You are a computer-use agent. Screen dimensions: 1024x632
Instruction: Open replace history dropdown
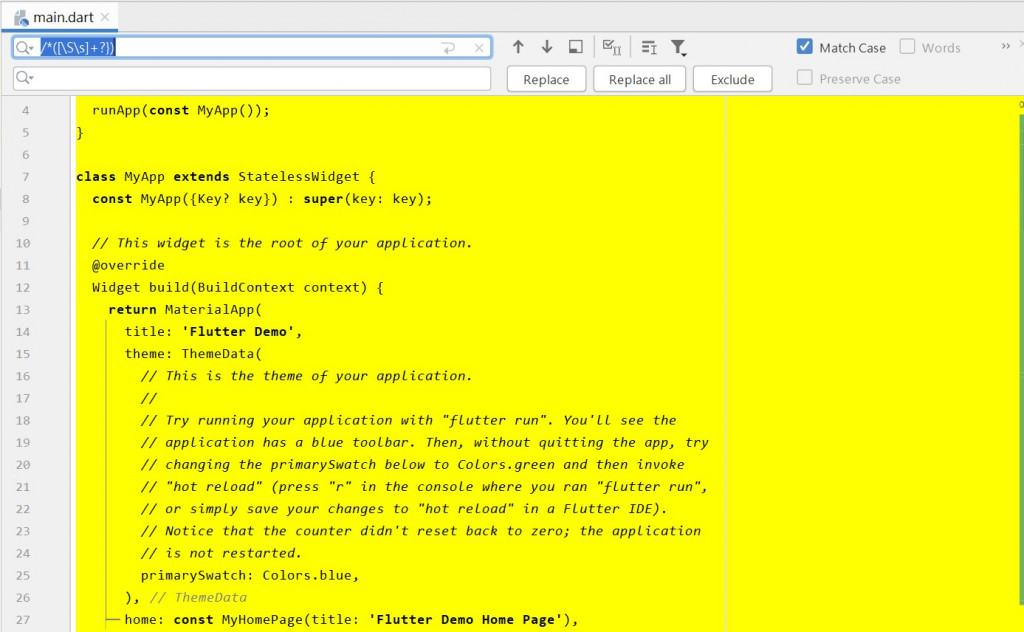coord(24,78)
